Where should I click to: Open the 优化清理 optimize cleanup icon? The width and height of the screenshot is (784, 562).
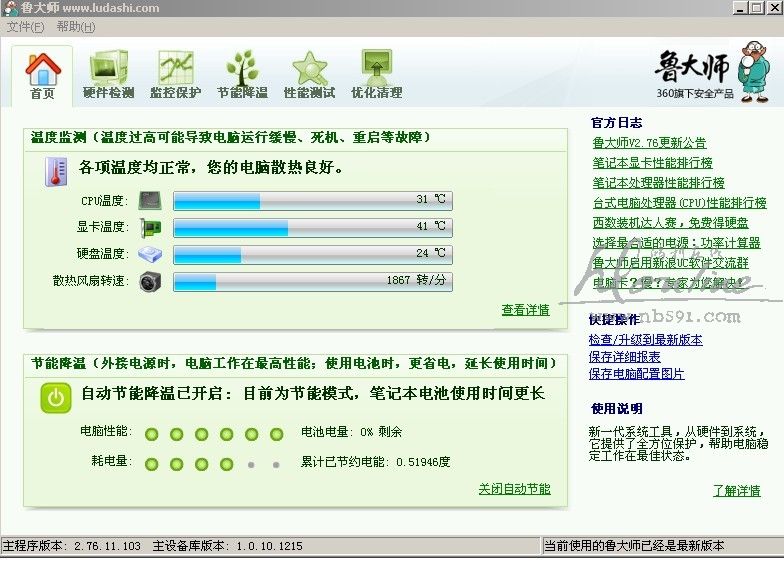[376, 69]
